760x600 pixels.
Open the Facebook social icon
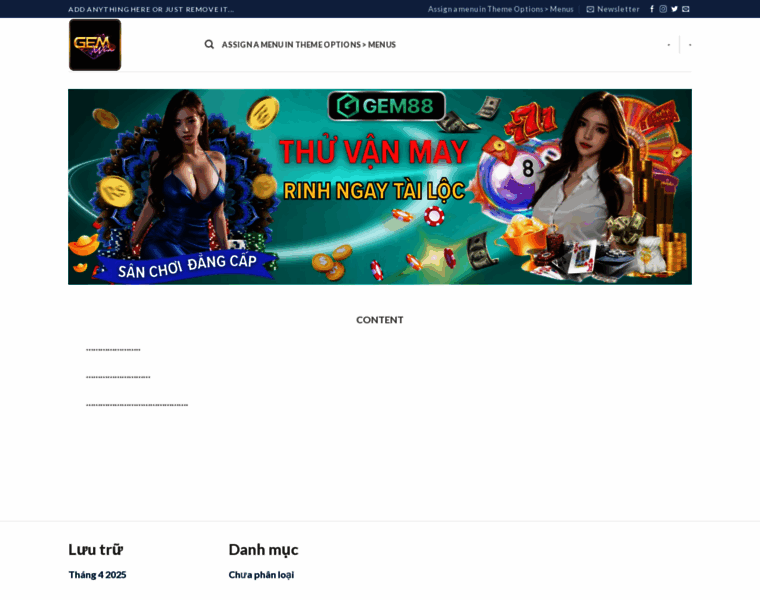652,9
